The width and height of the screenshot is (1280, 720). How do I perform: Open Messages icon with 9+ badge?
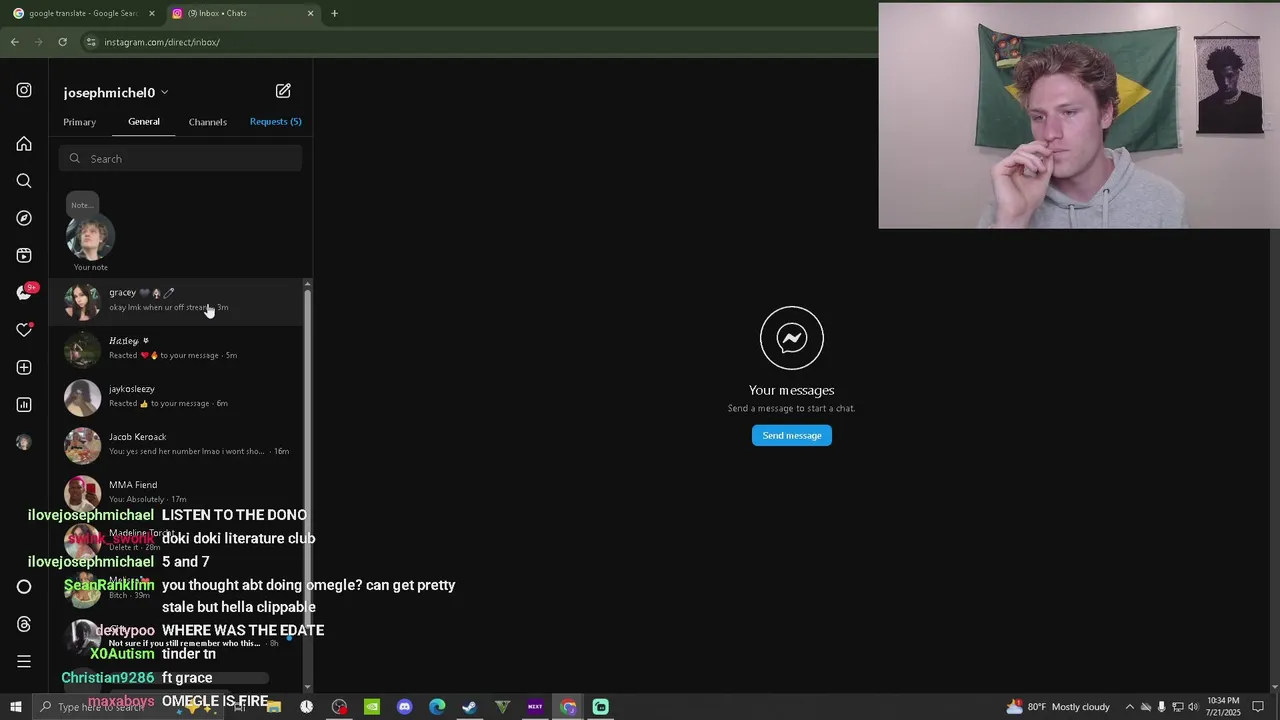25,292
